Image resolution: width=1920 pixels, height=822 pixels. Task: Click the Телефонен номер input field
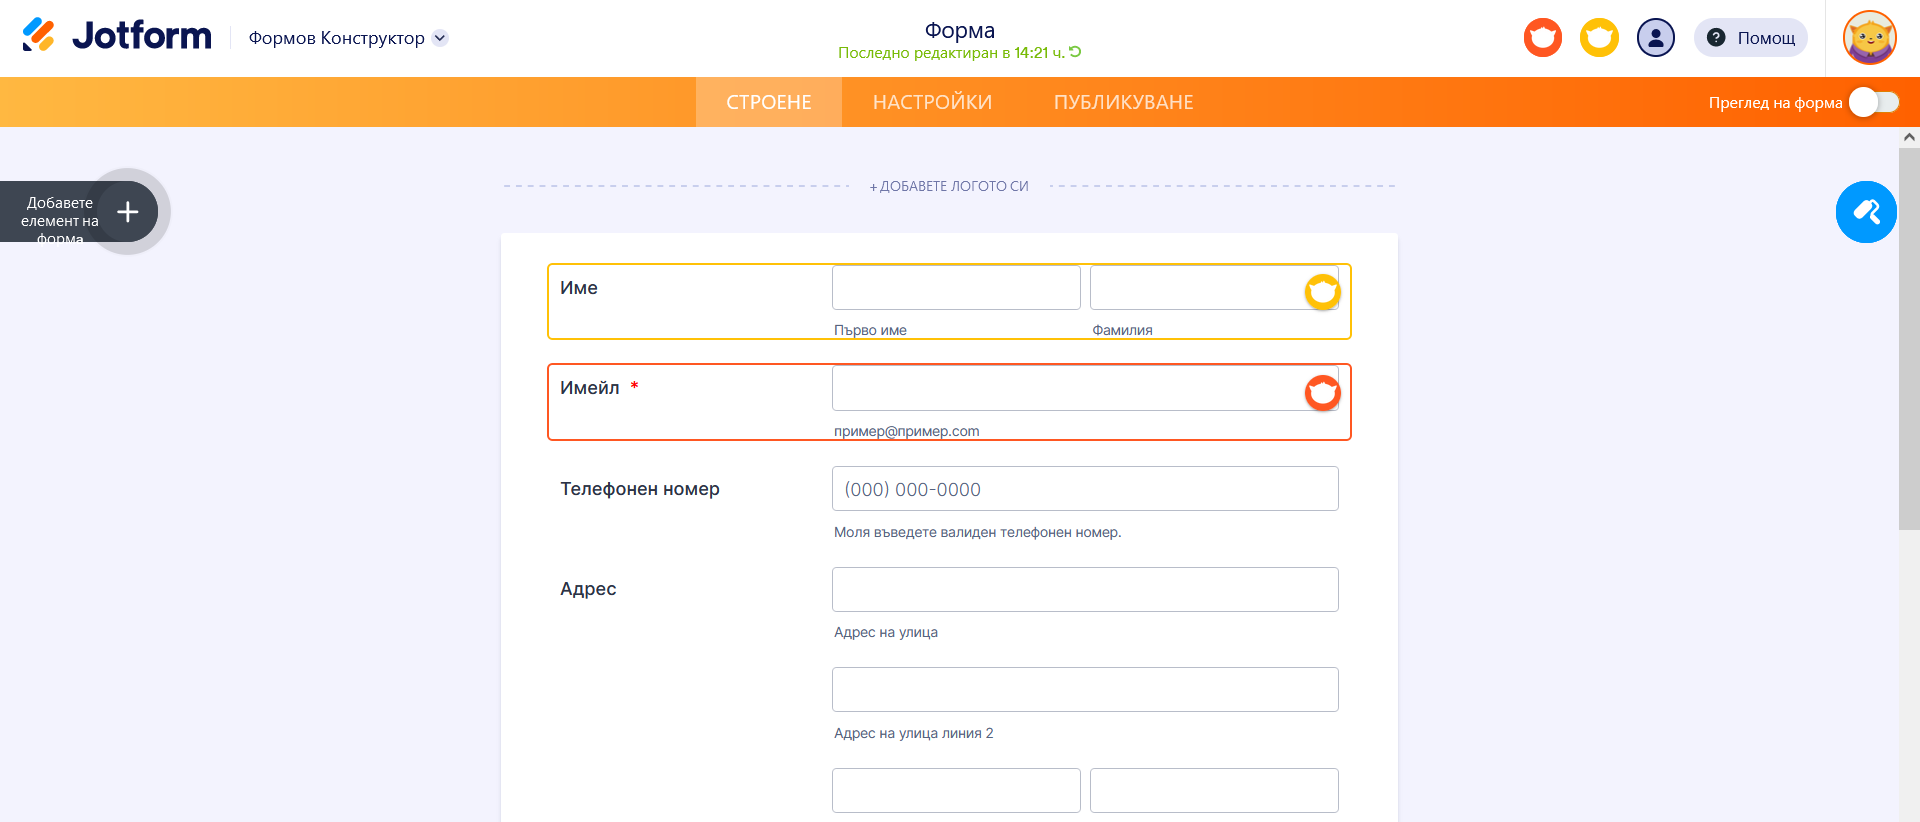(1084, 489)
